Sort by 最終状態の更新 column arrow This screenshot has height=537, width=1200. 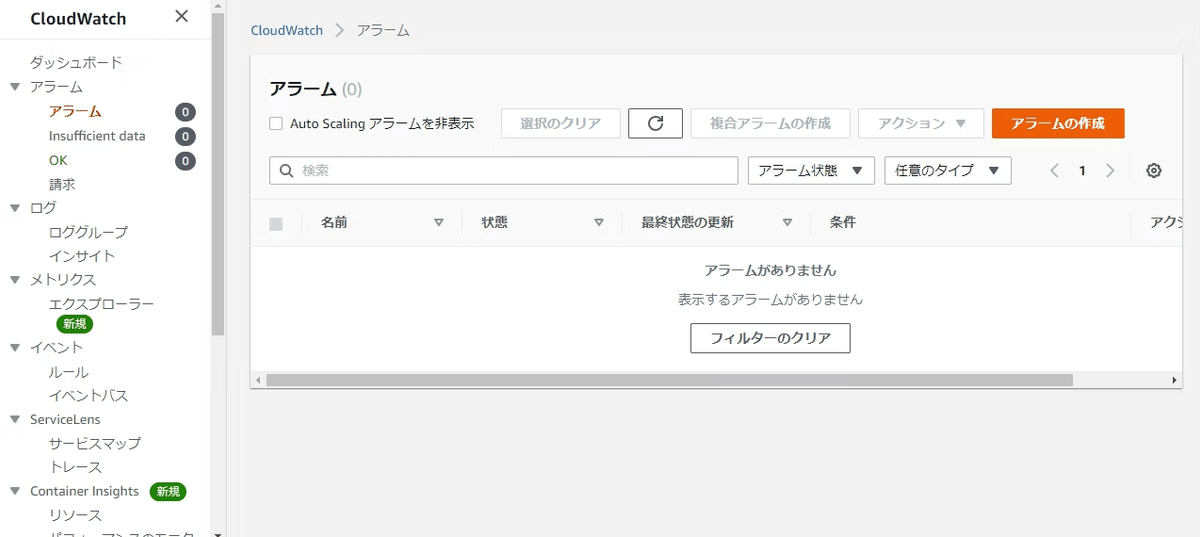click(787, 222)
